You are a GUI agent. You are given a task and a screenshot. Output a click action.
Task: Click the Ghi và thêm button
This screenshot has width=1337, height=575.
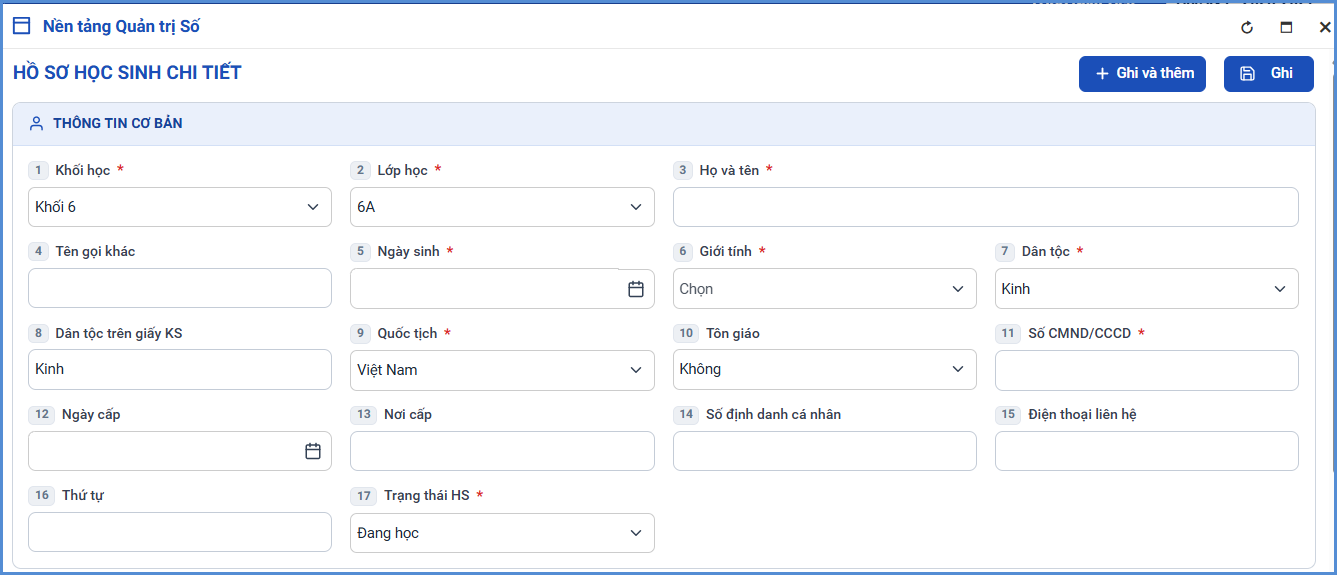[1143, 73]
